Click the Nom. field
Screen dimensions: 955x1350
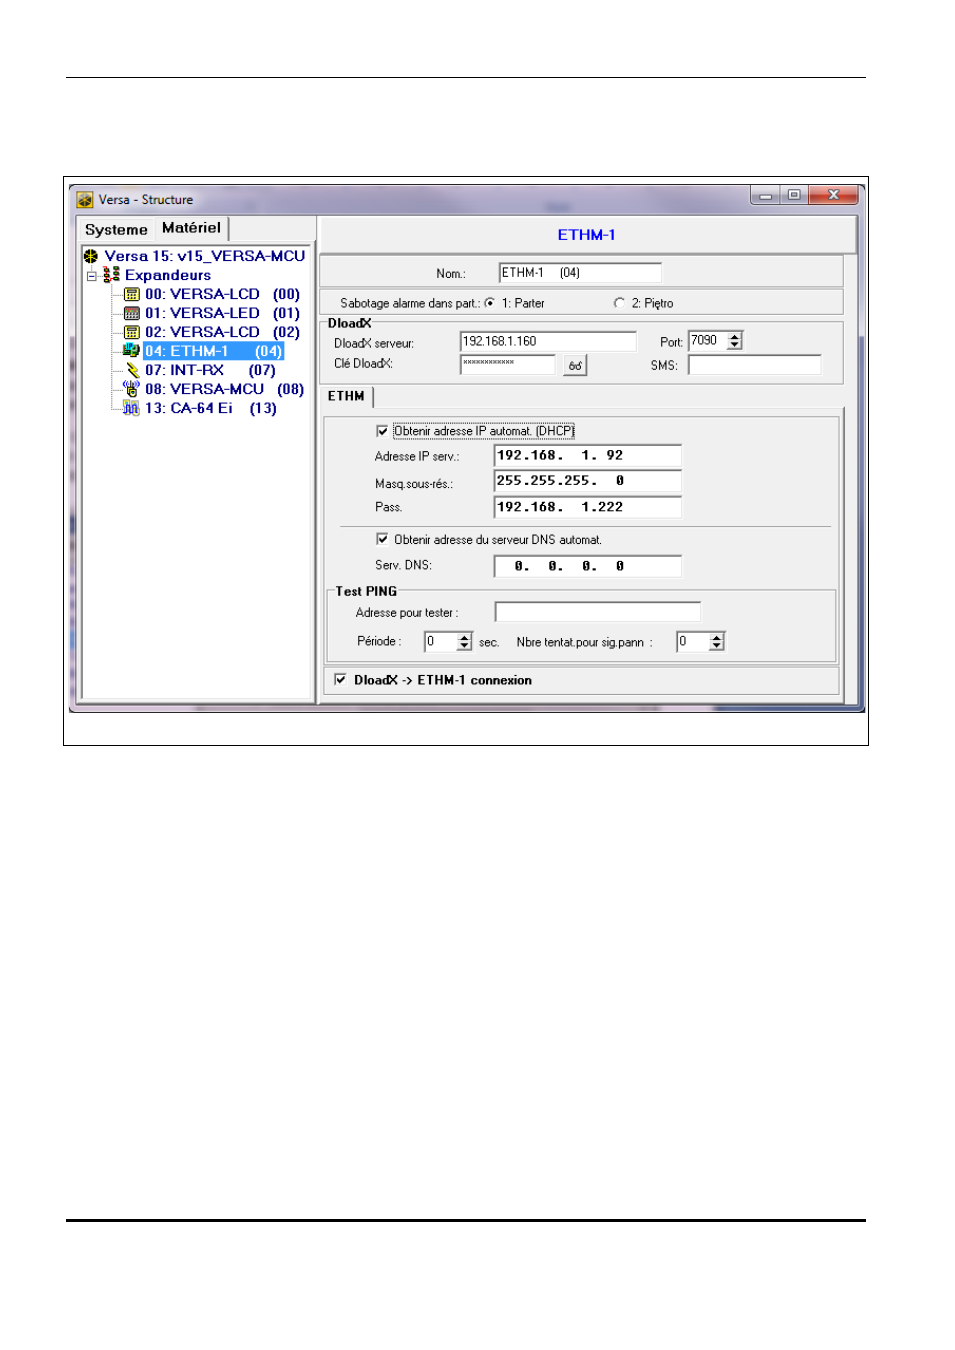coord(580,273)
